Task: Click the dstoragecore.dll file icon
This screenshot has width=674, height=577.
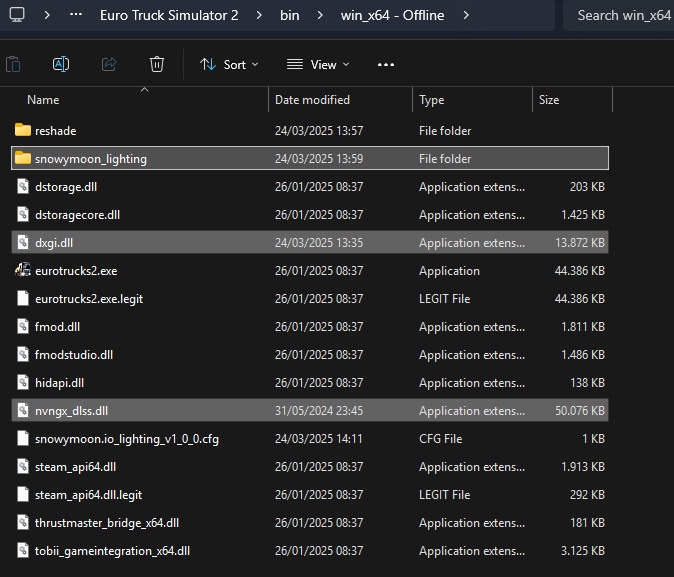Action: 23,214
